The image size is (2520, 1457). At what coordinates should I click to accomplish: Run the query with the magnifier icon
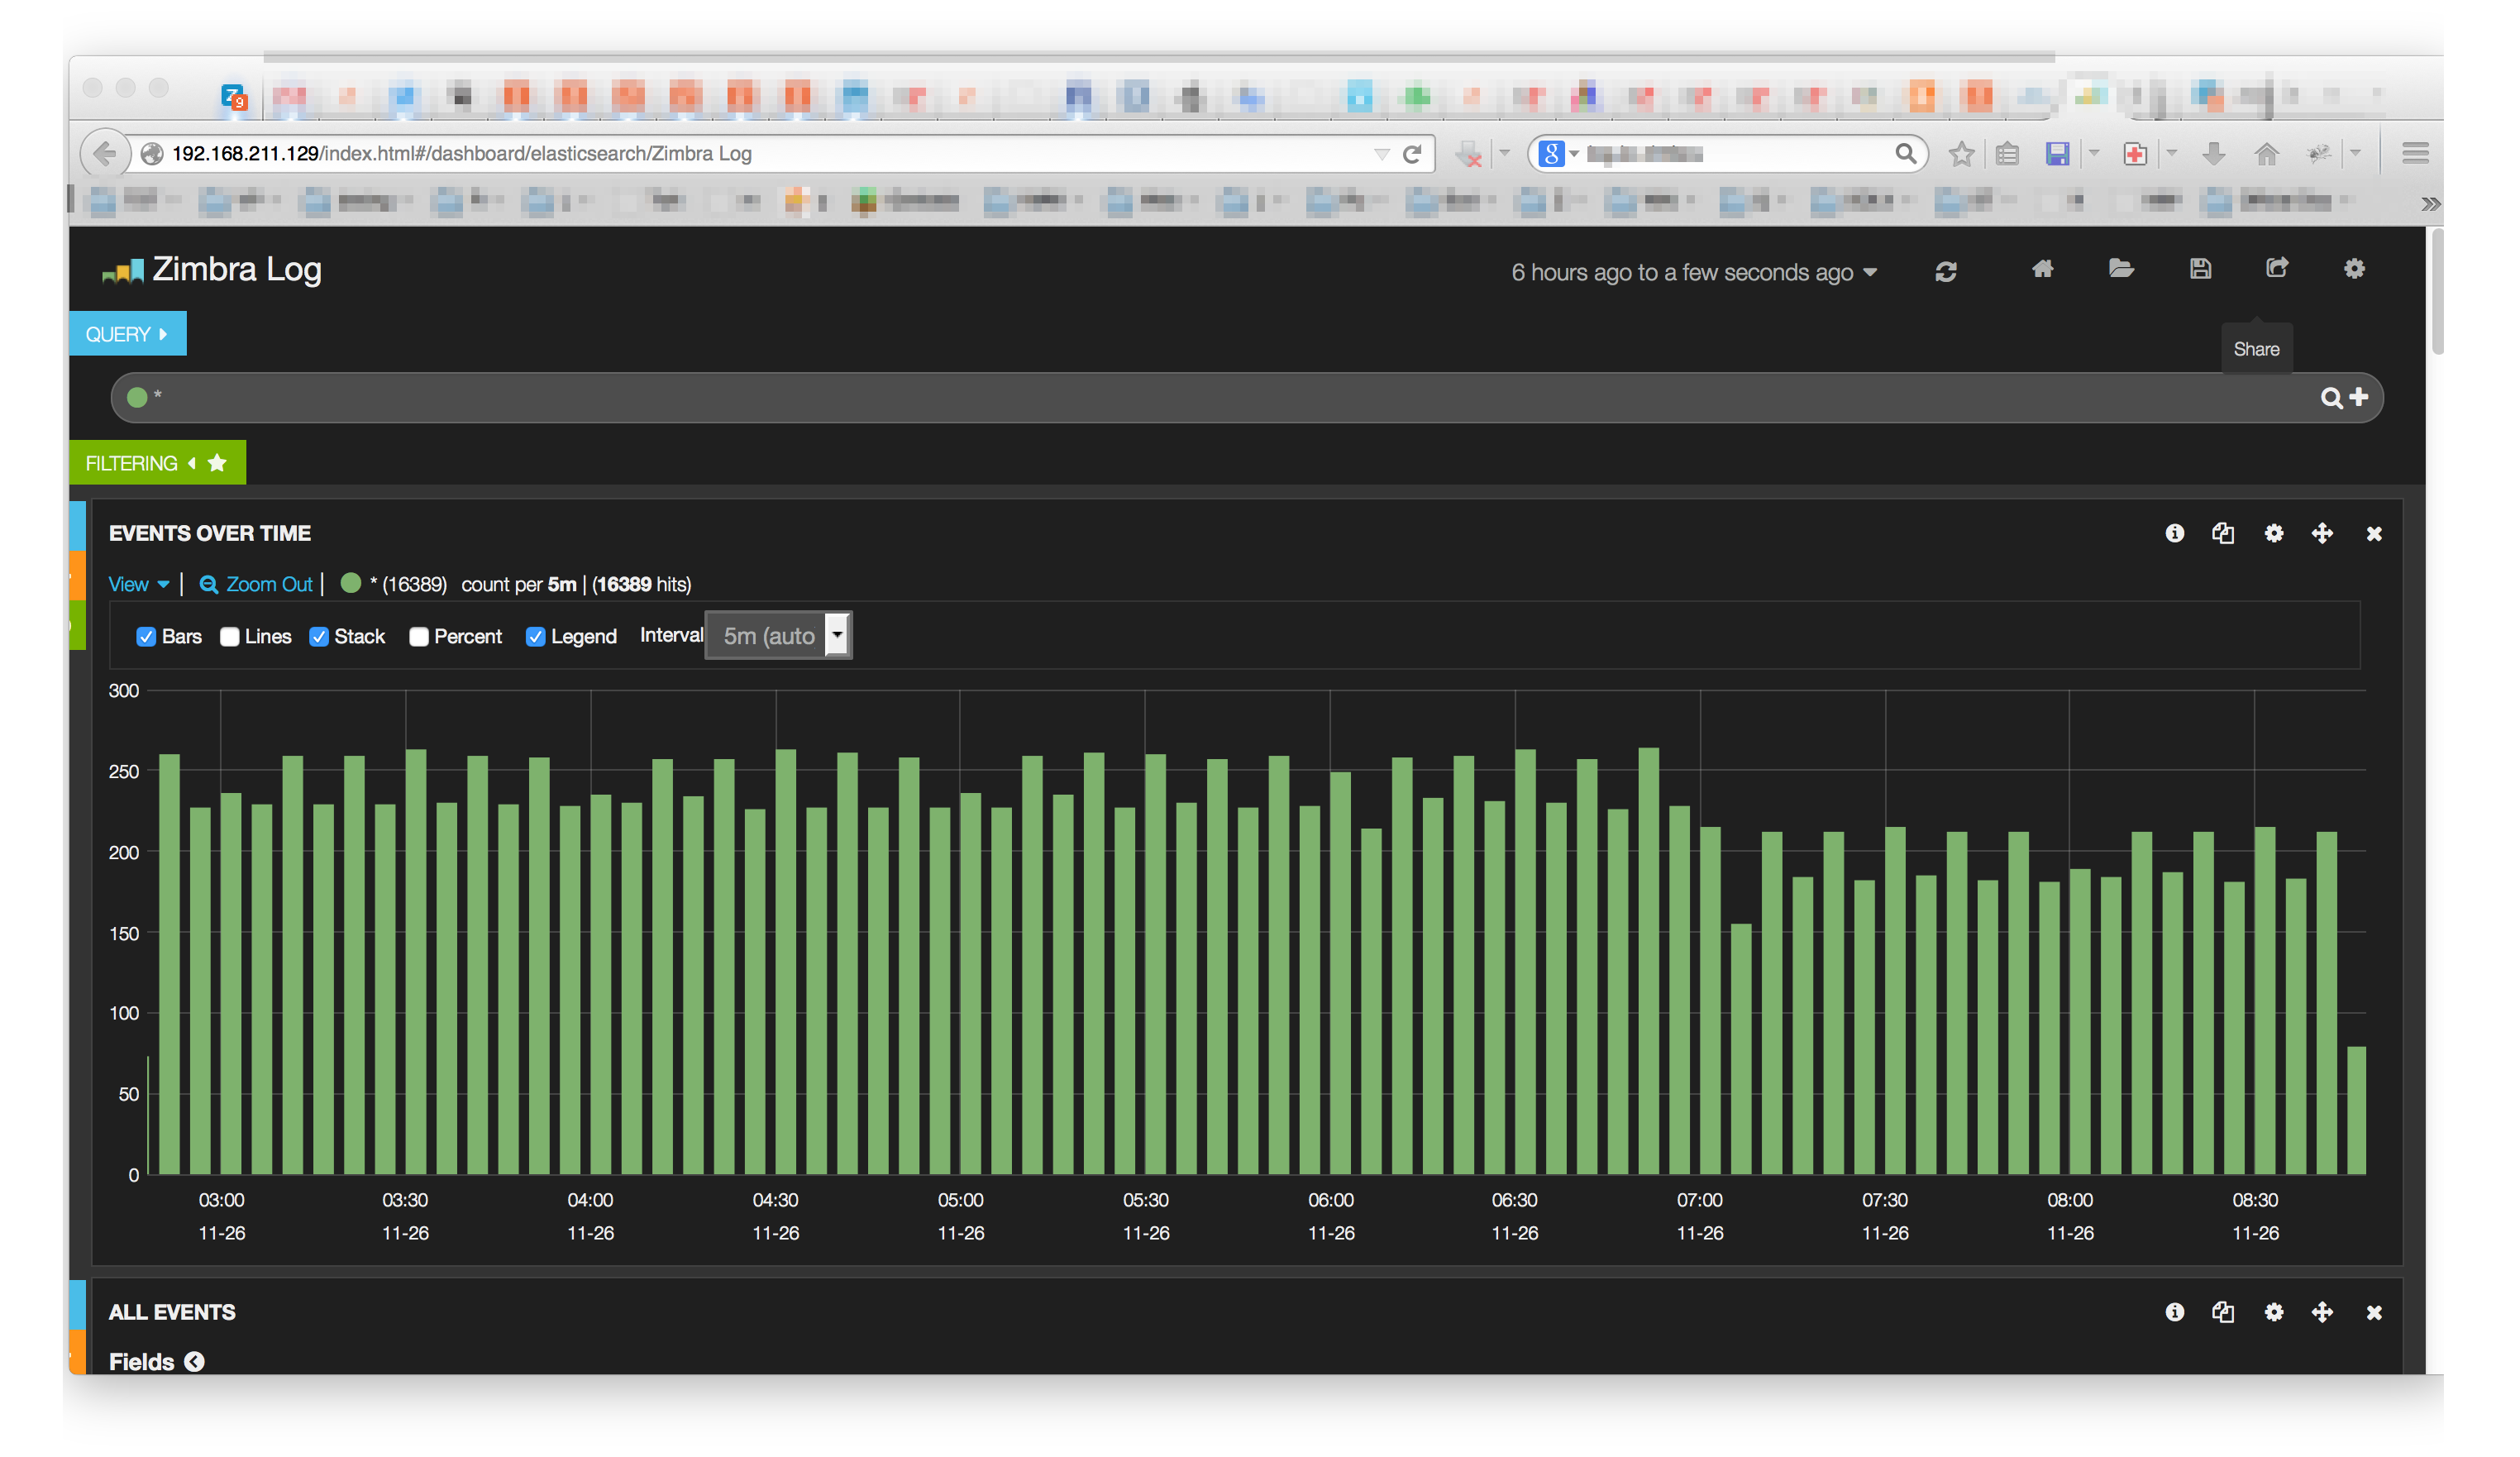coord(2331,398)
